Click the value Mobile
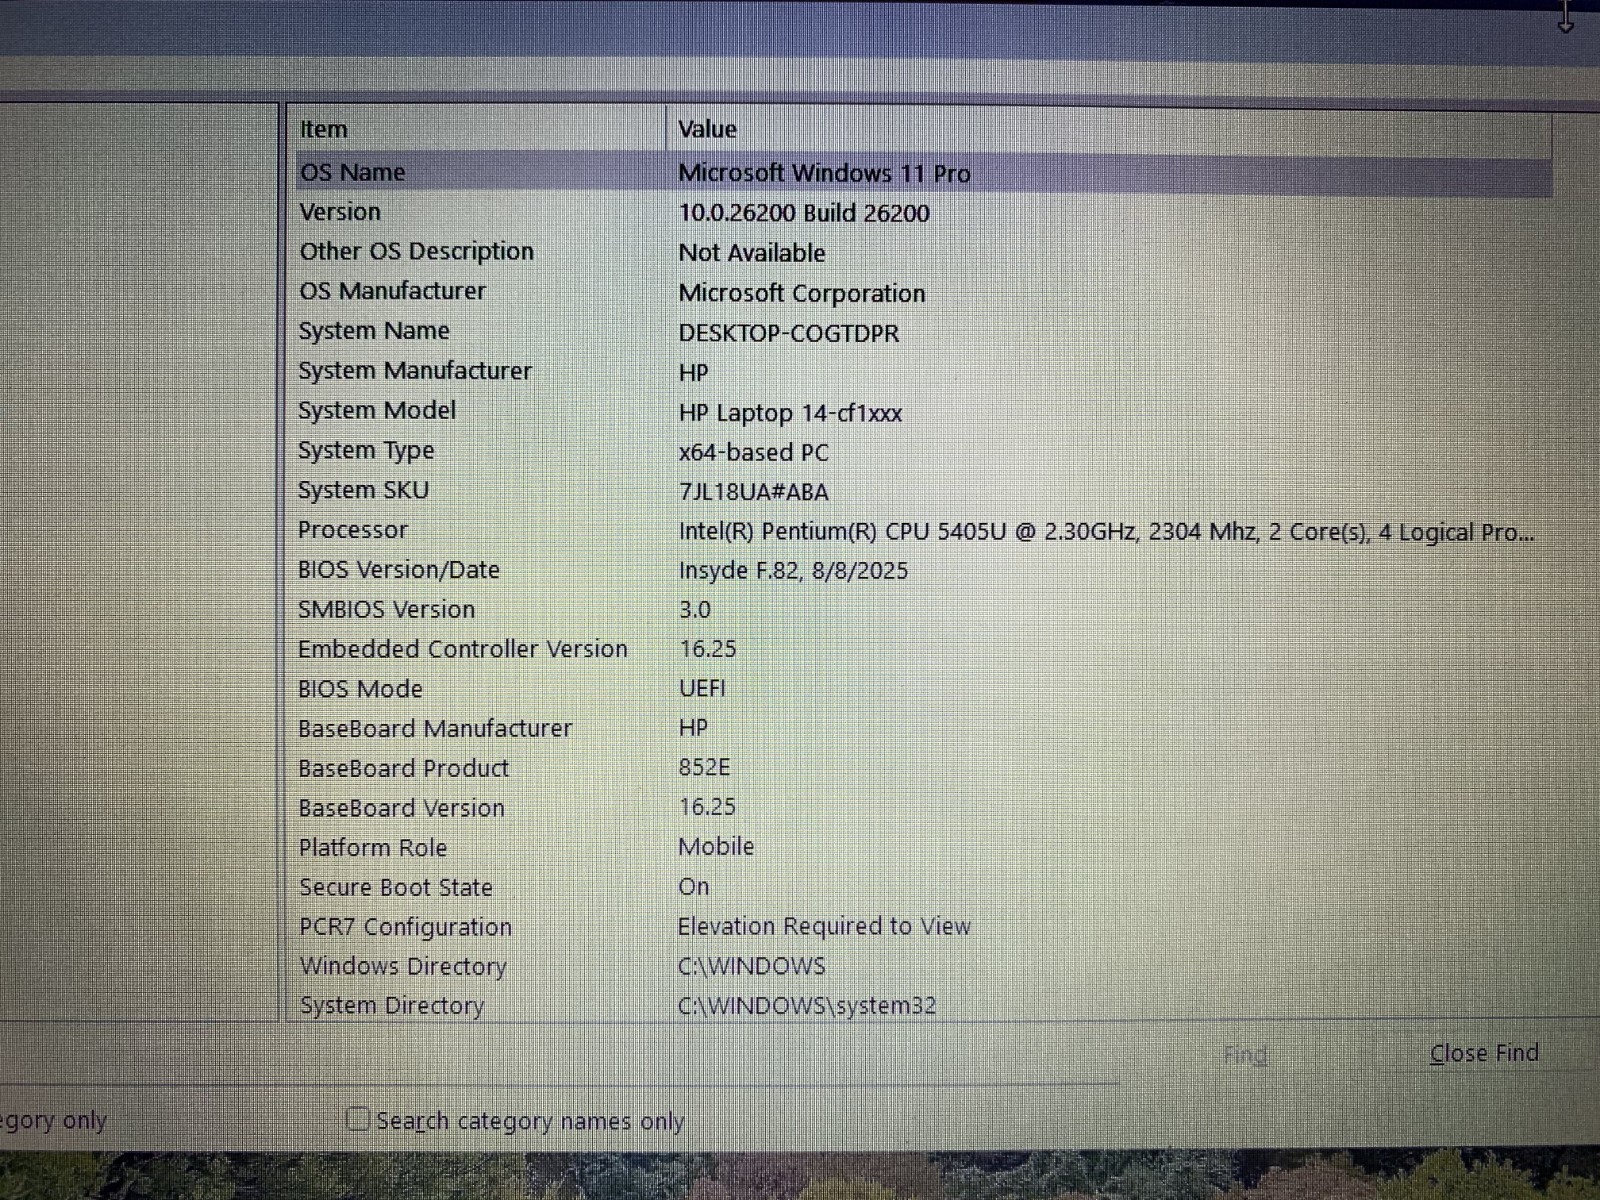 tap(716, 846)
